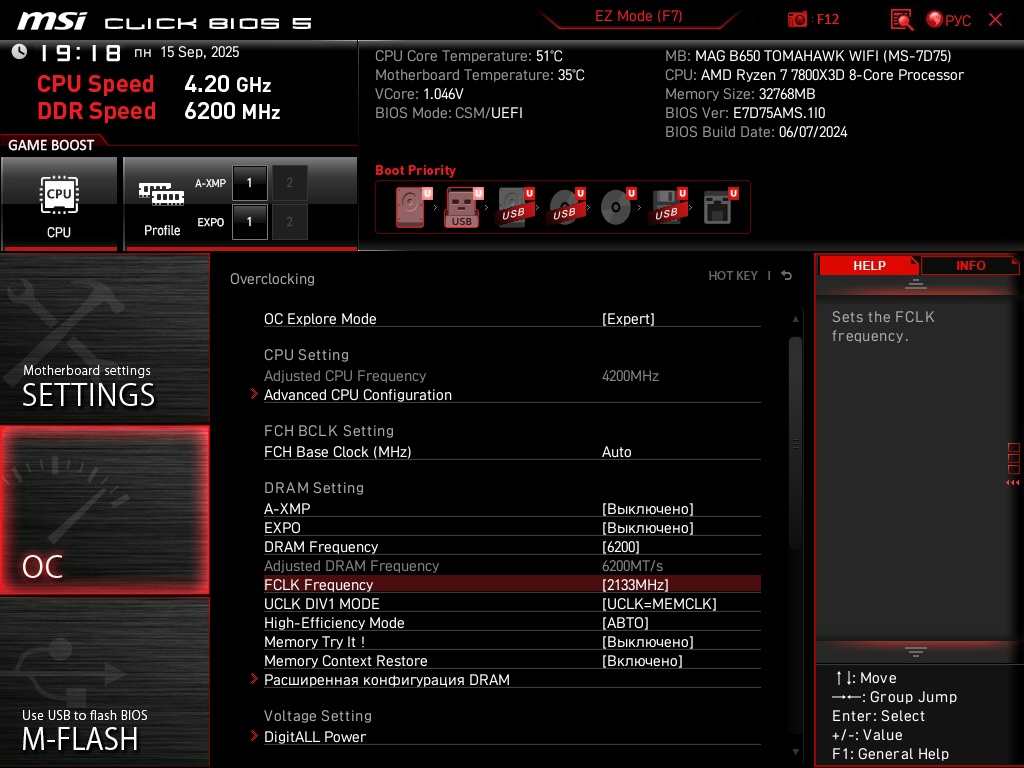
Task: Select the network boot device icon
Action: (x=720, y=207)
